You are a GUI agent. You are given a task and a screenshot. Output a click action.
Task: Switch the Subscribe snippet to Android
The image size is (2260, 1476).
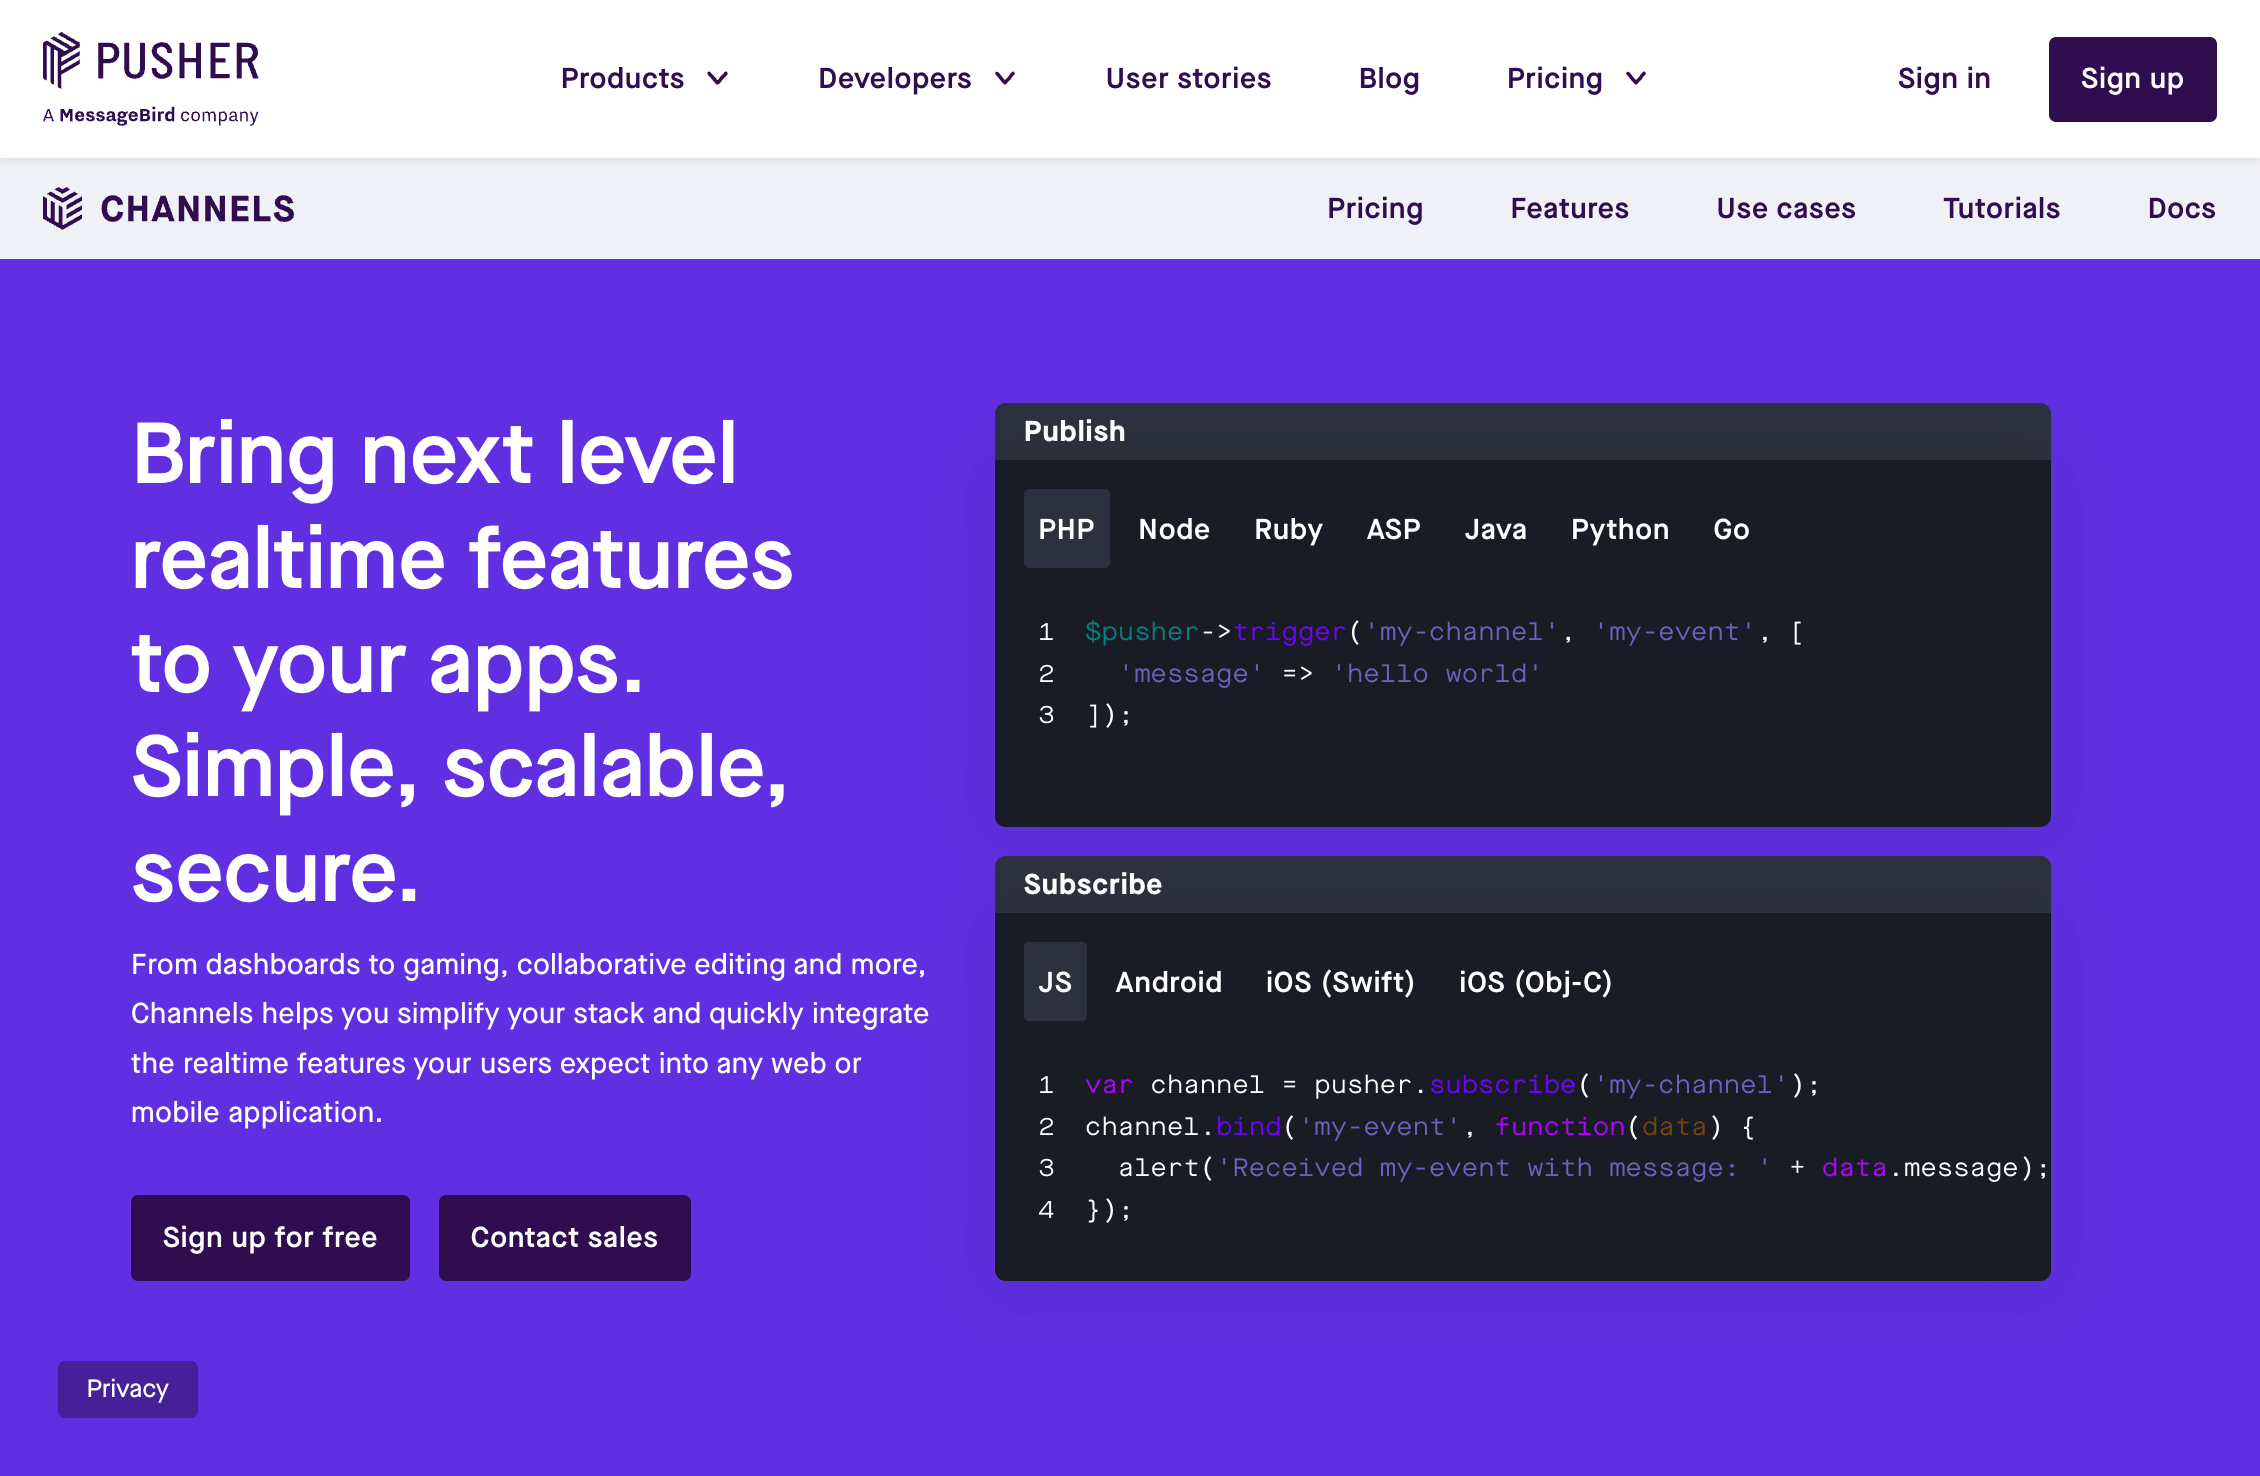(x=1169, y=982)
